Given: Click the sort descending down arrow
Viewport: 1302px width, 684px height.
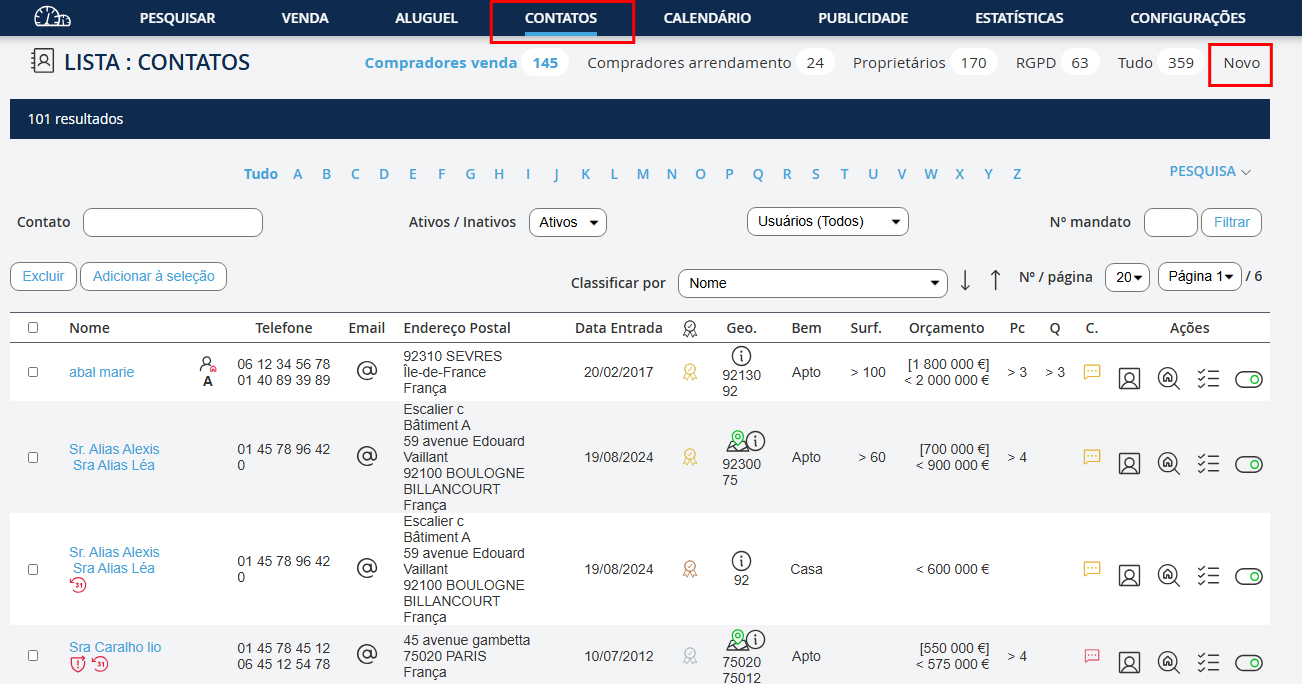Looking at the screenshot, I should click(x=965, y=281).
